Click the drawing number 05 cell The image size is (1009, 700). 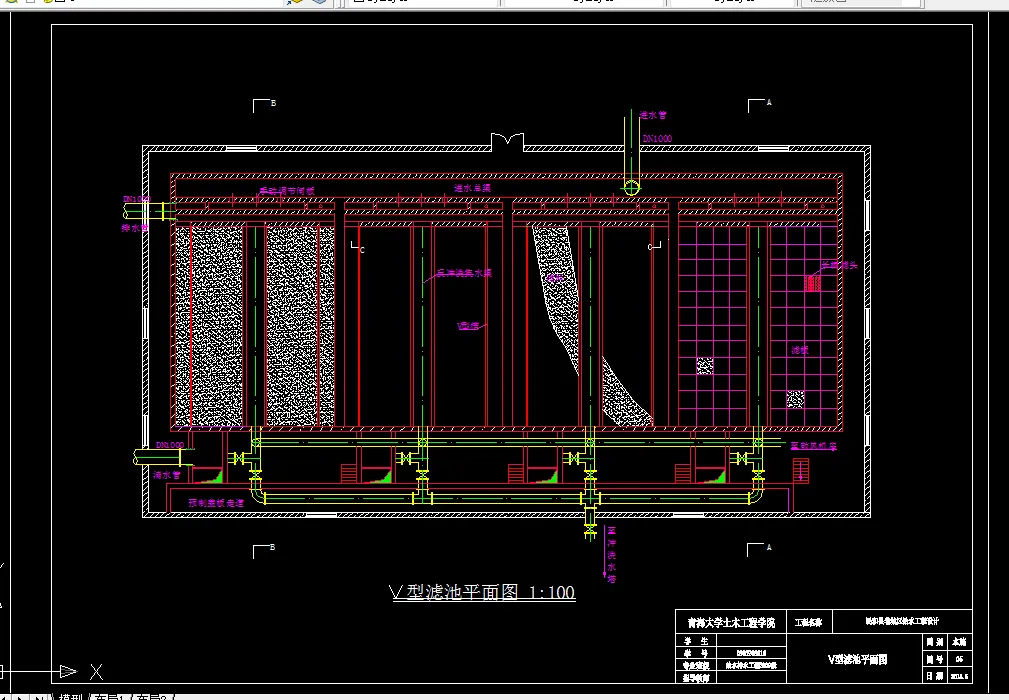coord(959,659)
